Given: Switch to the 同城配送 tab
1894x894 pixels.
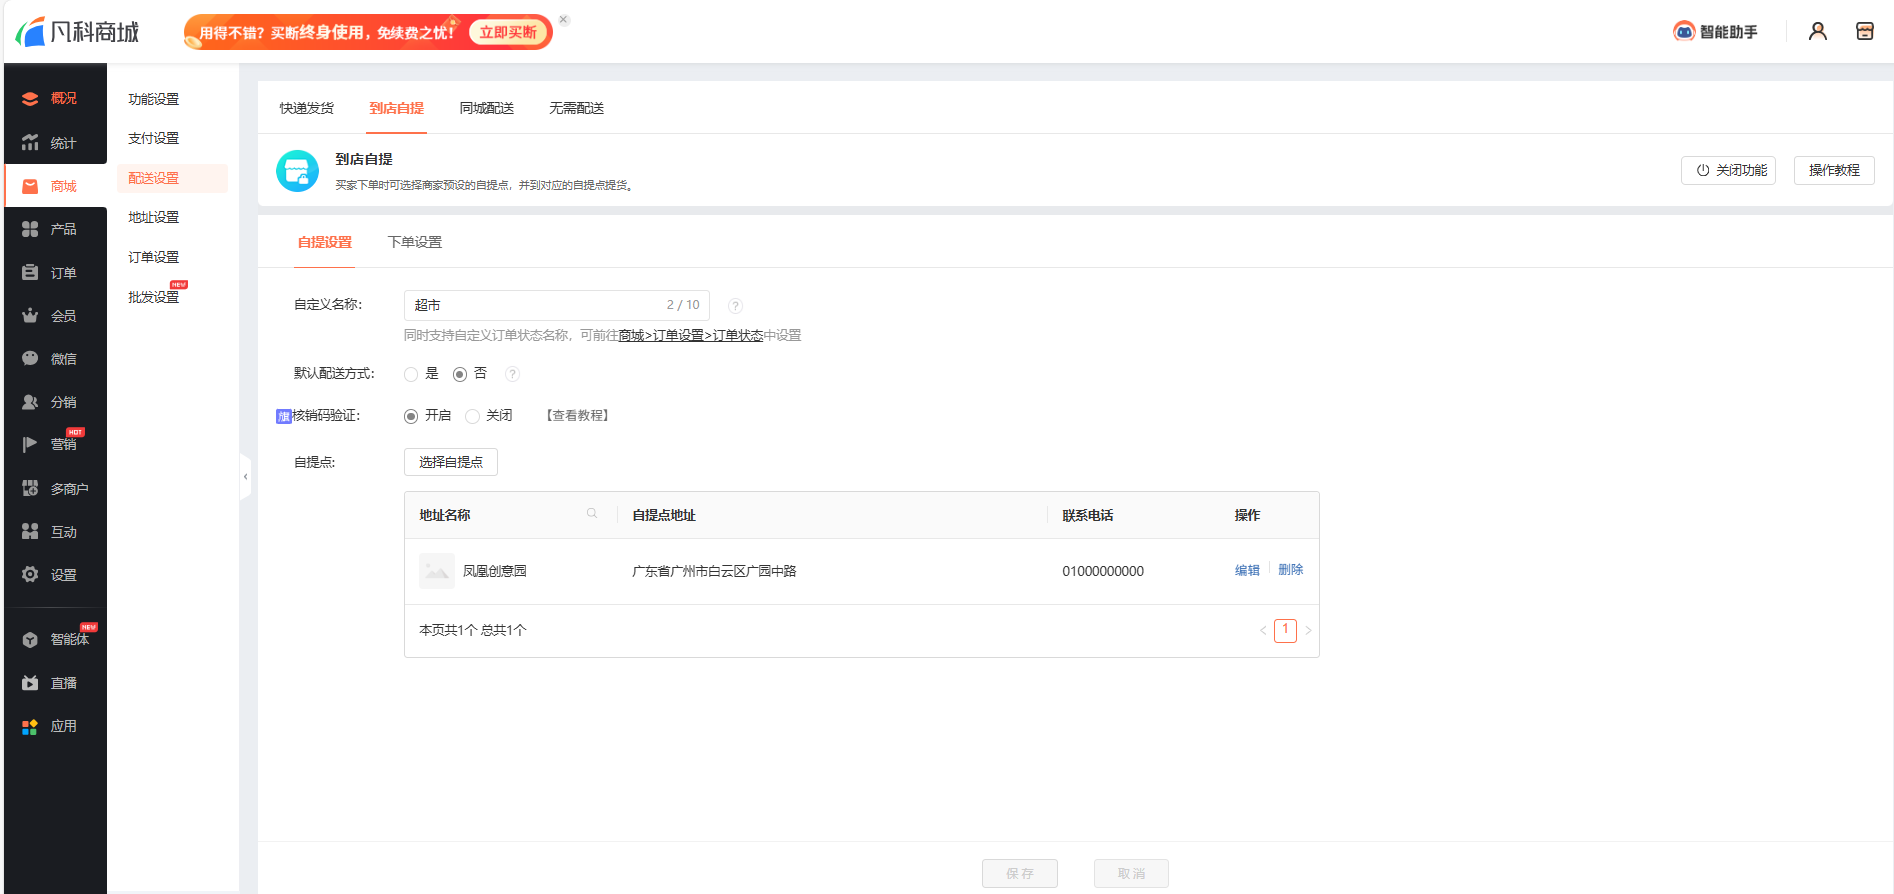Looking at the screenshot, I should tap(486, 108).
